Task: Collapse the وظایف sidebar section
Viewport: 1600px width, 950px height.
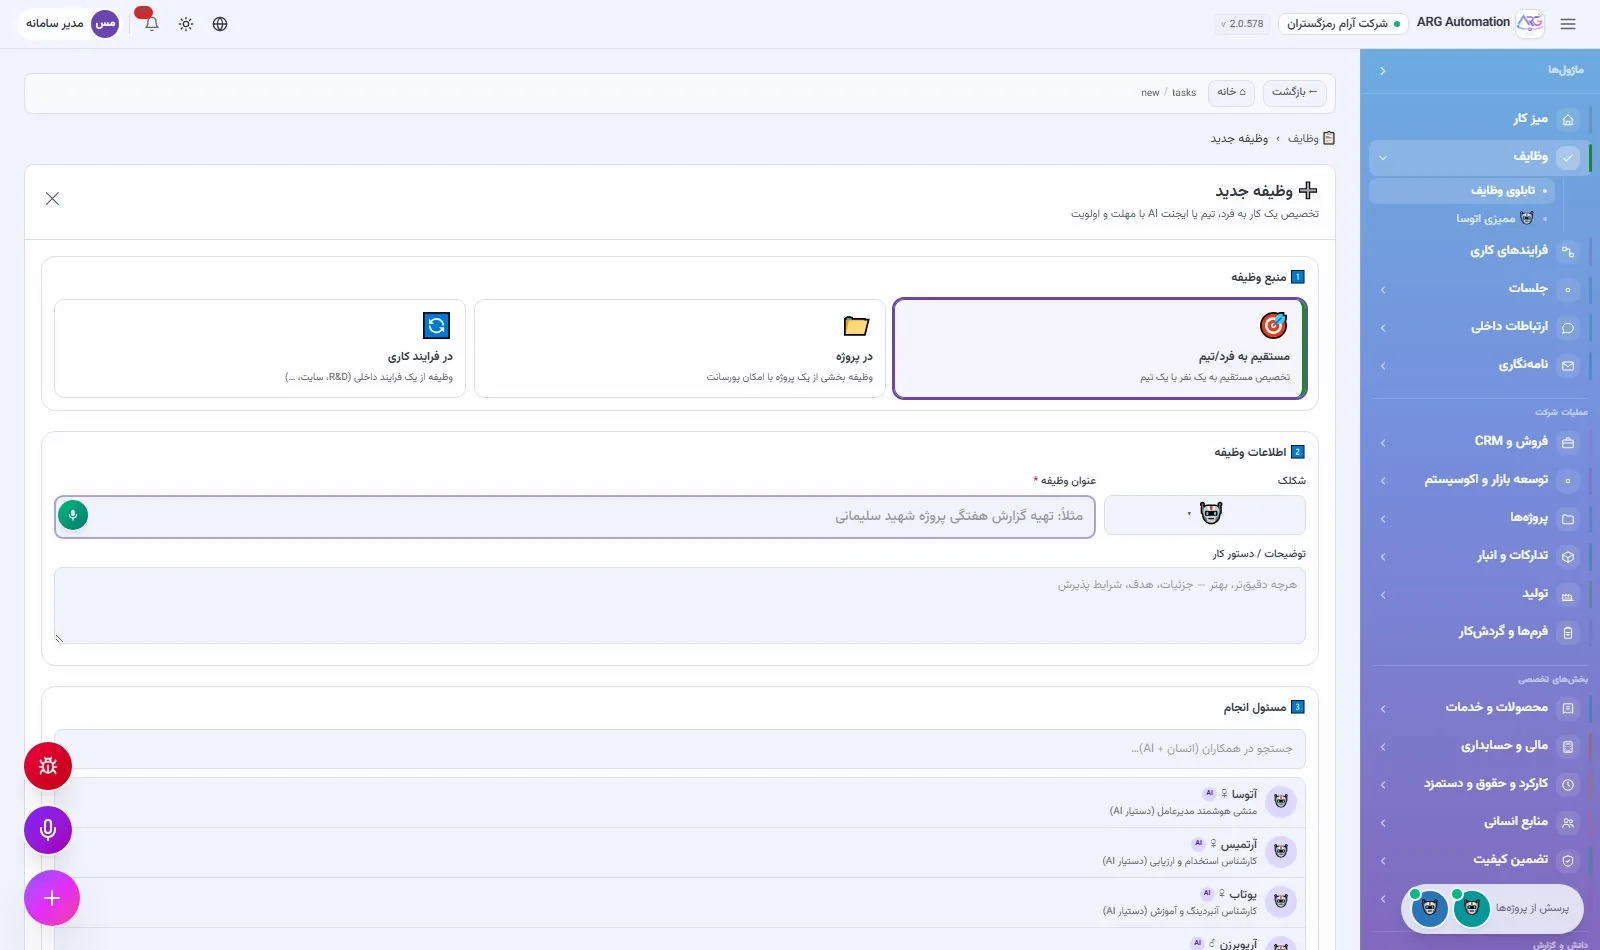Action: click(1383, 157)
